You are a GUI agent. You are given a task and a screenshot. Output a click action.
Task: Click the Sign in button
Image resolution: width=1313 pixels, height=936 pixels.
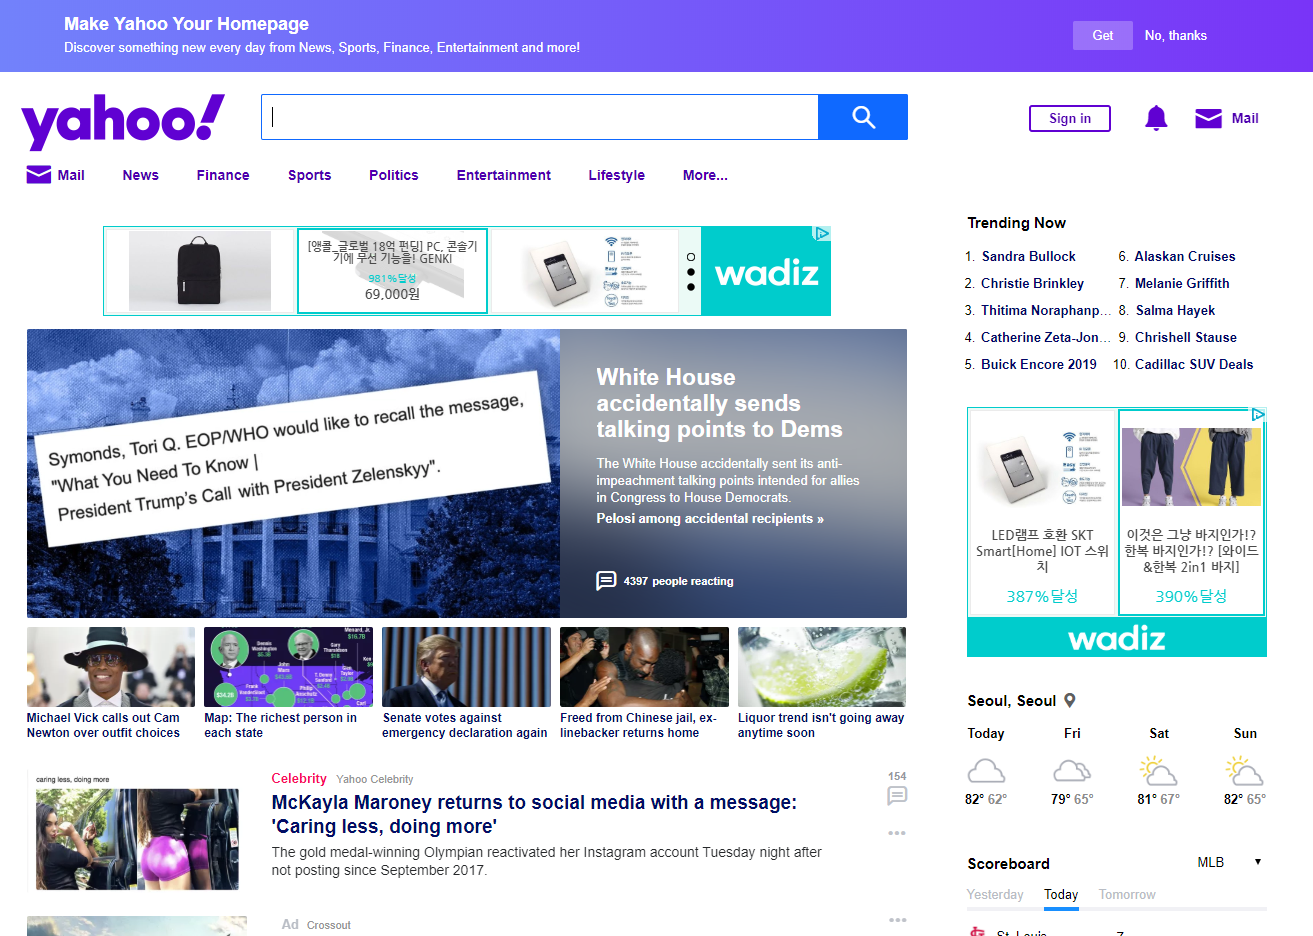point(1070,118)
